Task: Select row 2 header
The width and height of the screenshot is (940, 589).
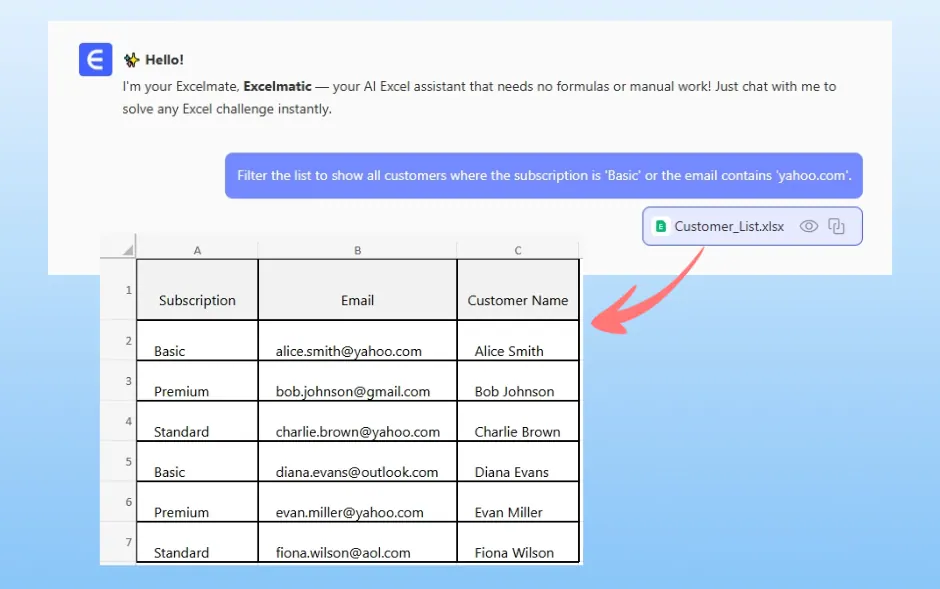Action: pyautogui.click(x=128, y=341)
